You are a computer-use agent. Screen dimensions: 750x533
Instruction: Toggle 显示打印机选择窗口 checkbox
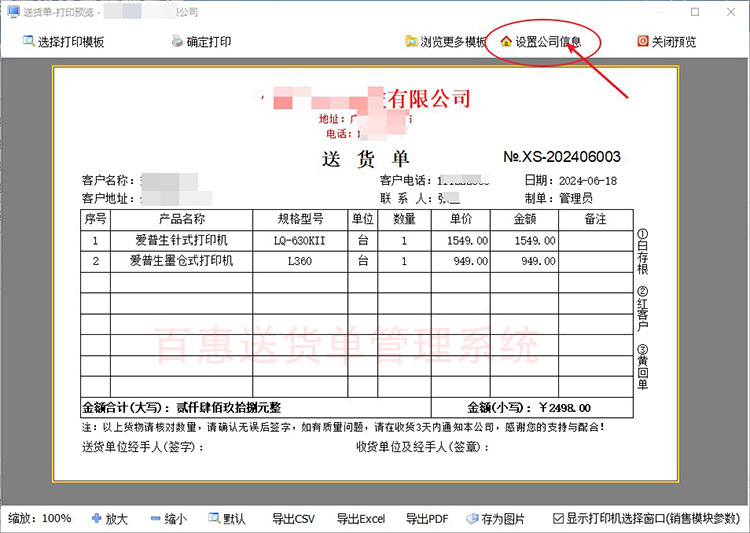pyautogui.click(x=558, y=519)
